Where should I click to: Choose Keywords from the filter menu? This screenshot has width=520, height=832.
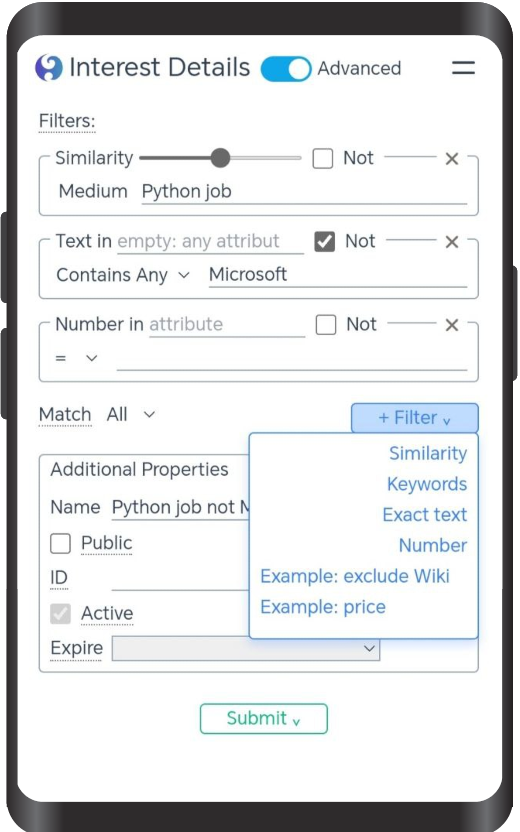point(427,484)
